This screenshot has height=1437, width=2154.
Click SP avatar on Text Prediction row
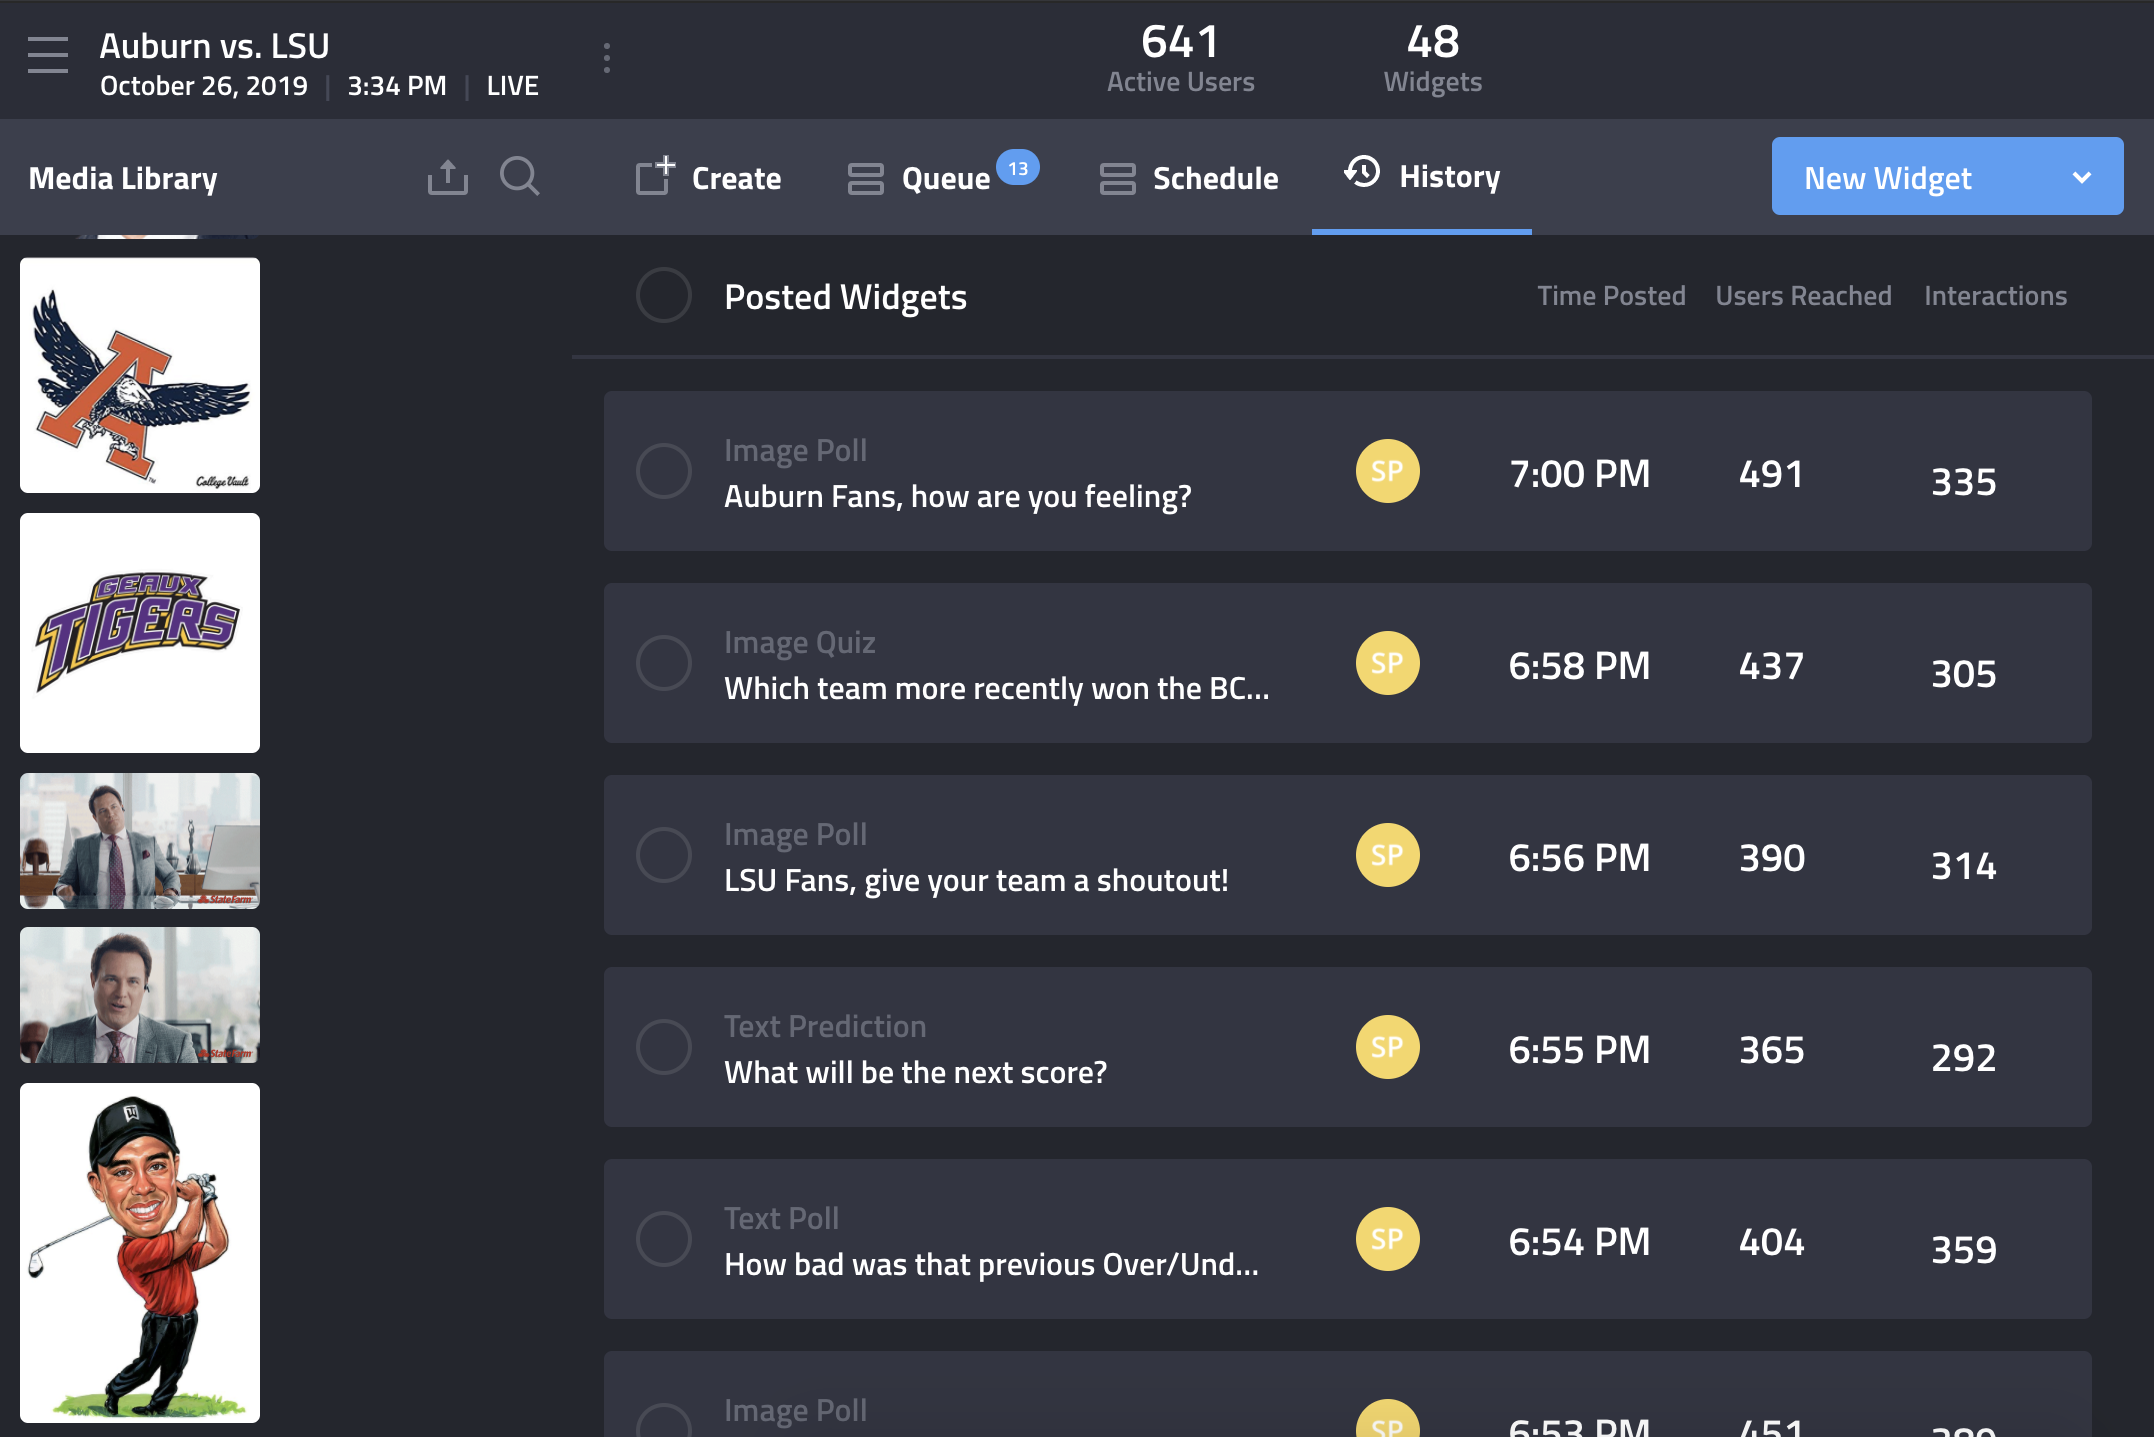pyautogui.click(x=1387, y=1047)
